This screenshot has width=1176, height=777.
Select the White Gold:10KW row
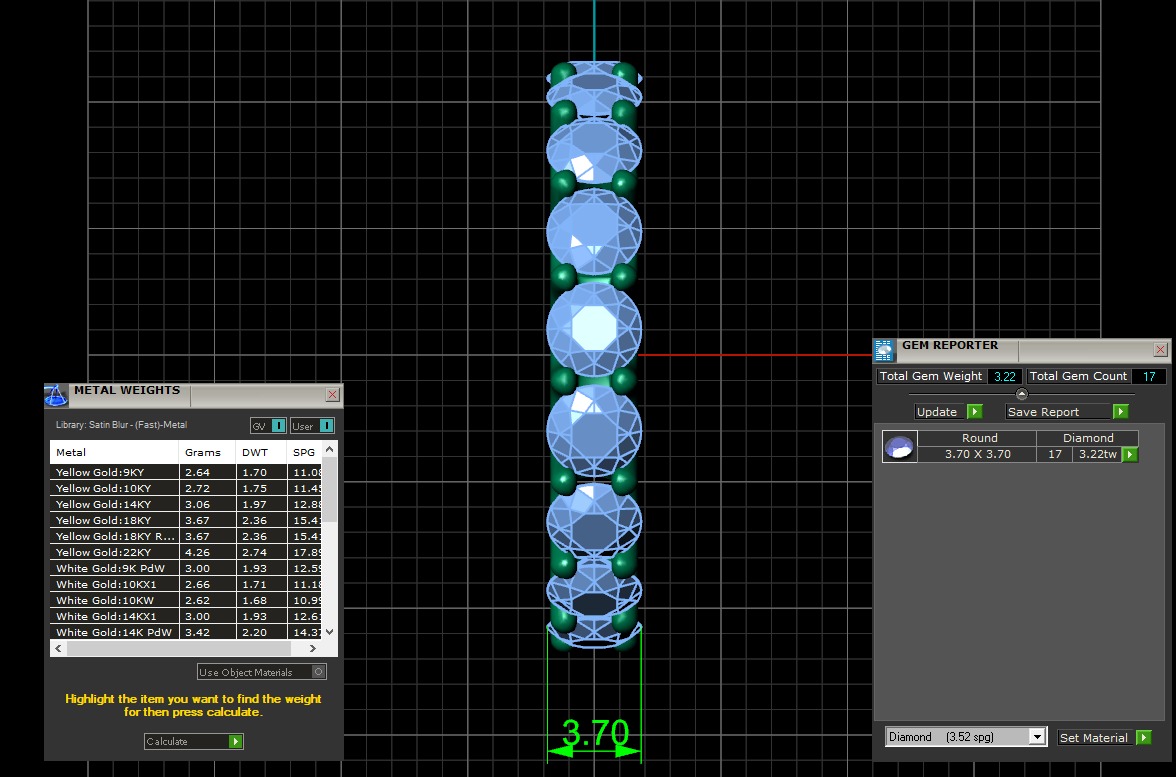(x=186, y=600)
